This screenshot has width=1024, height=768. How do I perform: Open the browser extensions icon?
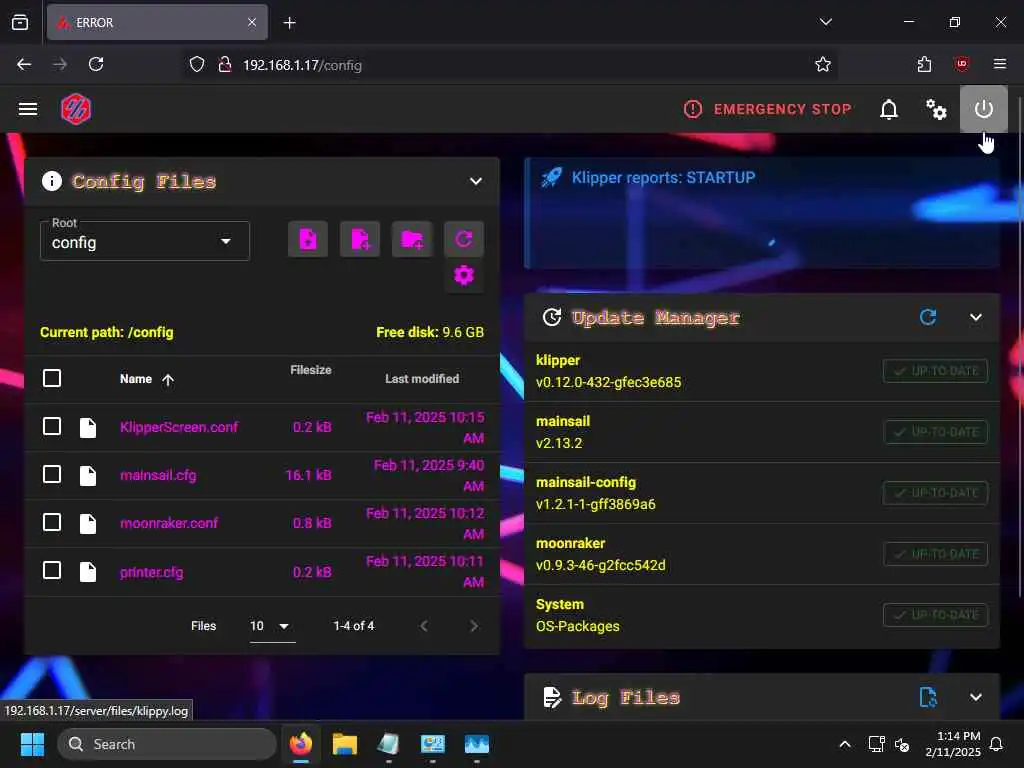click(x=924, y=64)
